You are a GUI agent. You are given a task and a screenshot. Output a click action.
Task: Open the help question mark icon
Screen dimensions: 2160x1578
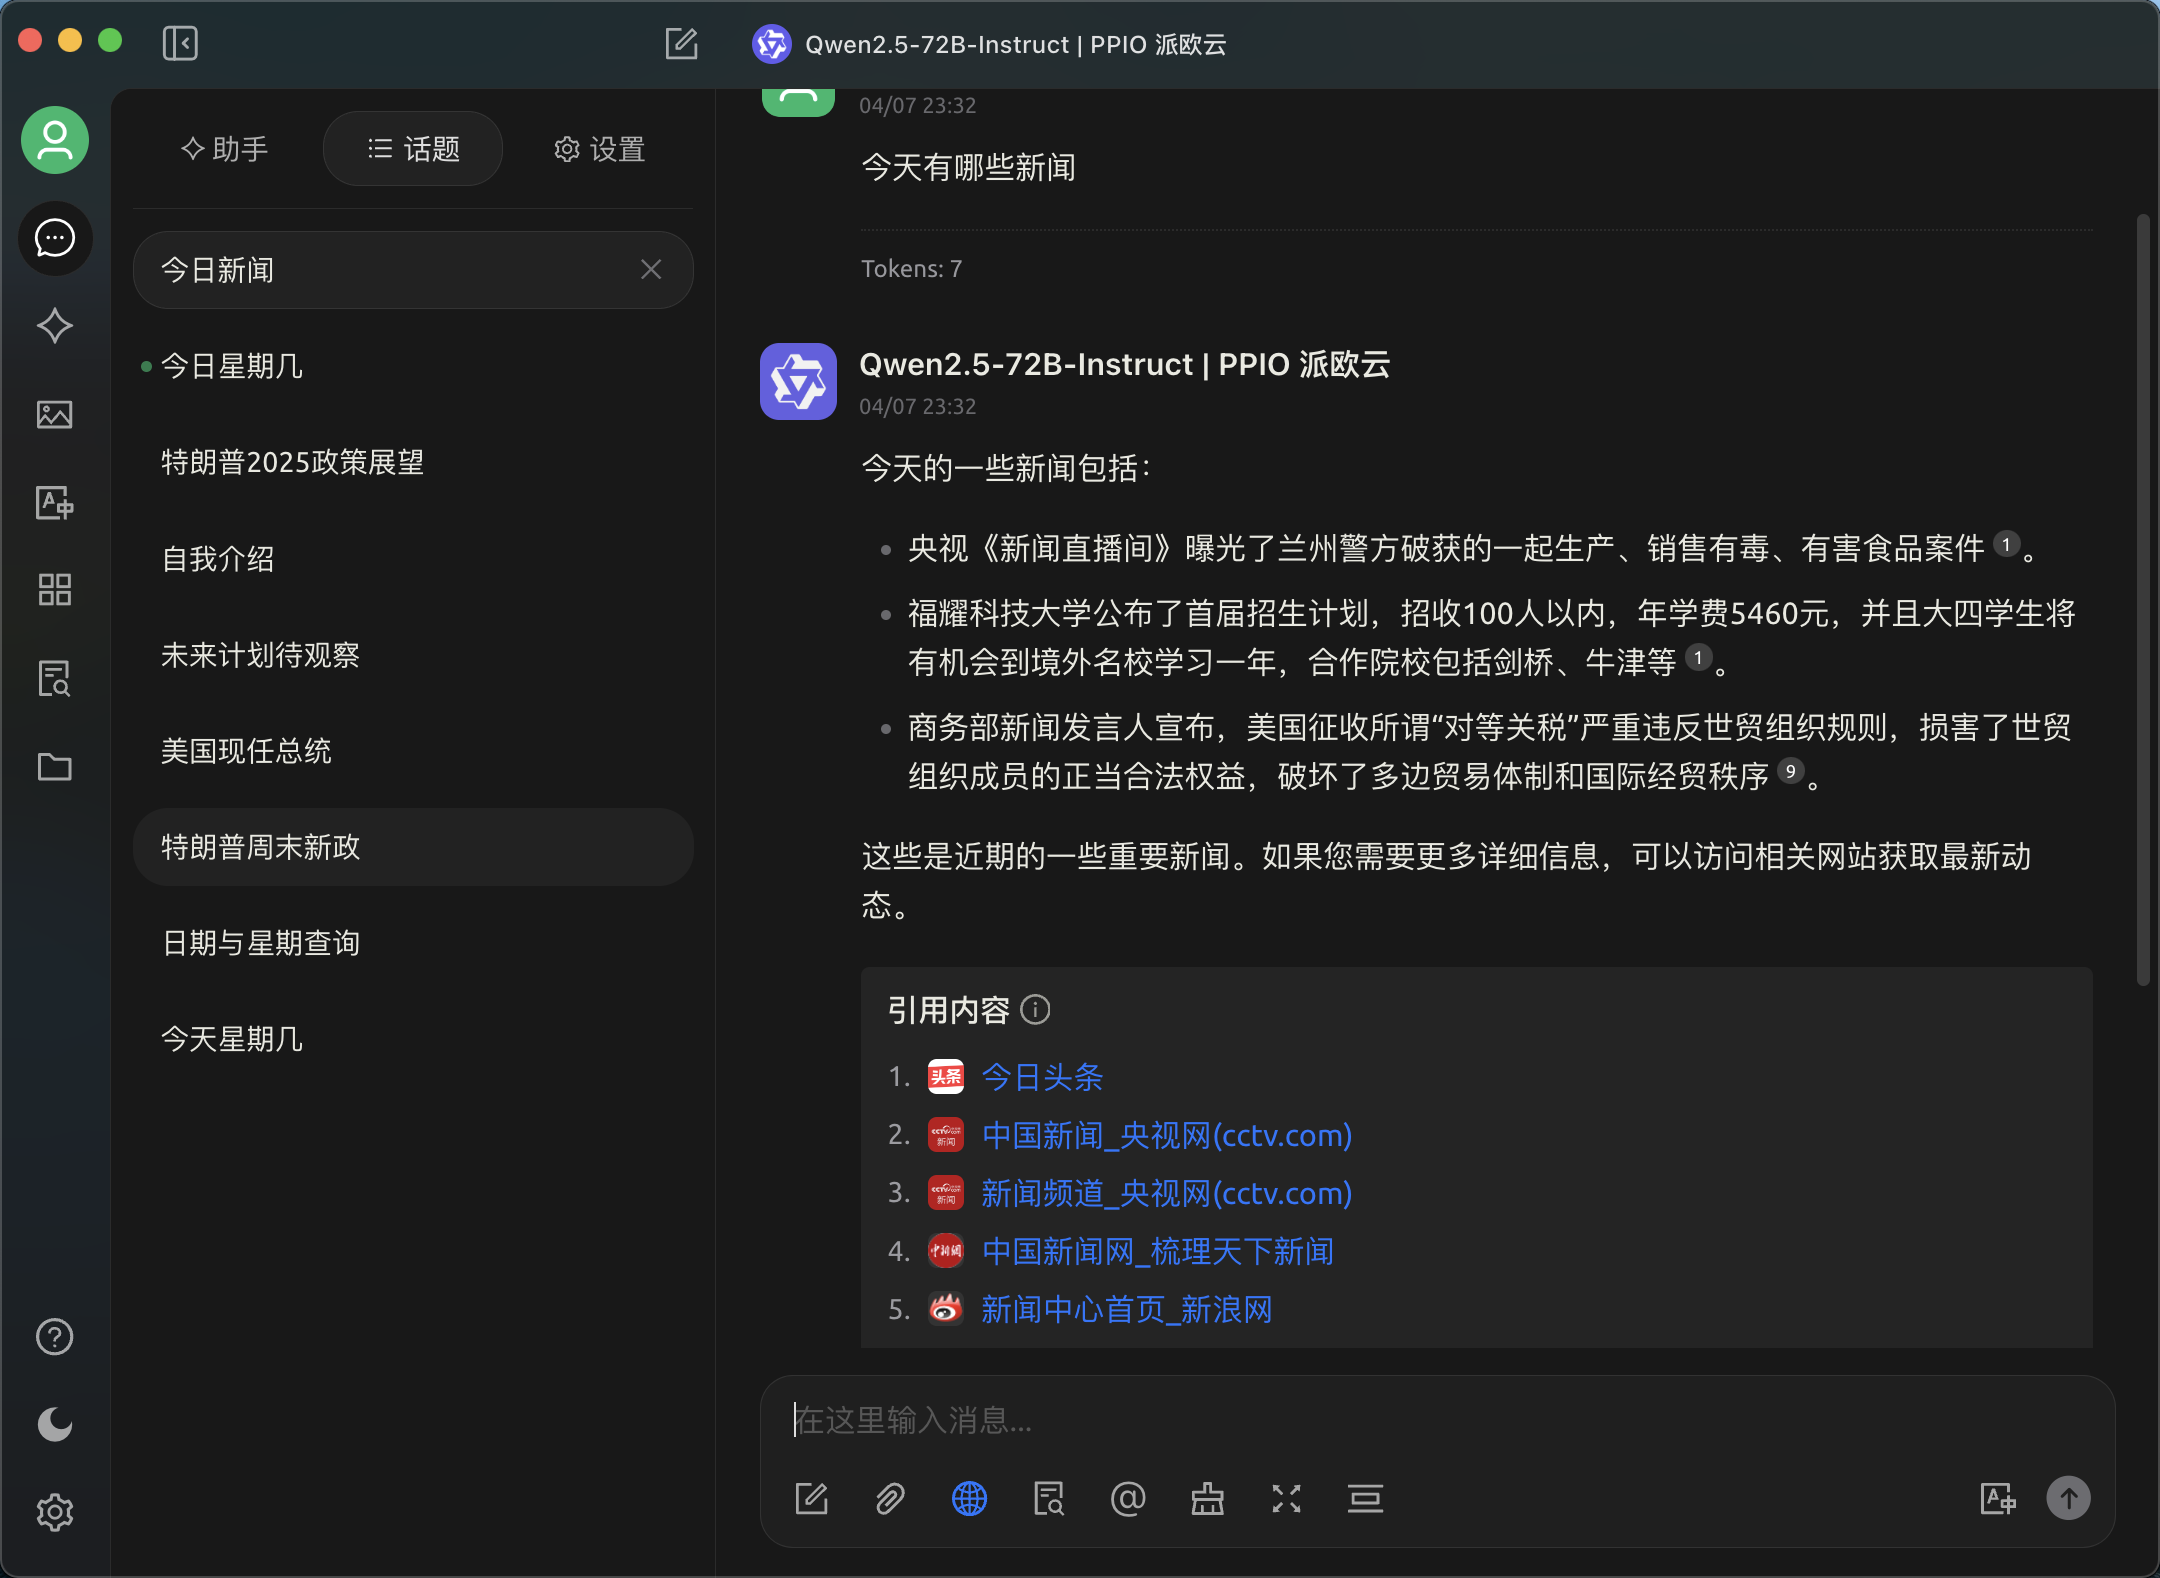[x=55, y=1337]
